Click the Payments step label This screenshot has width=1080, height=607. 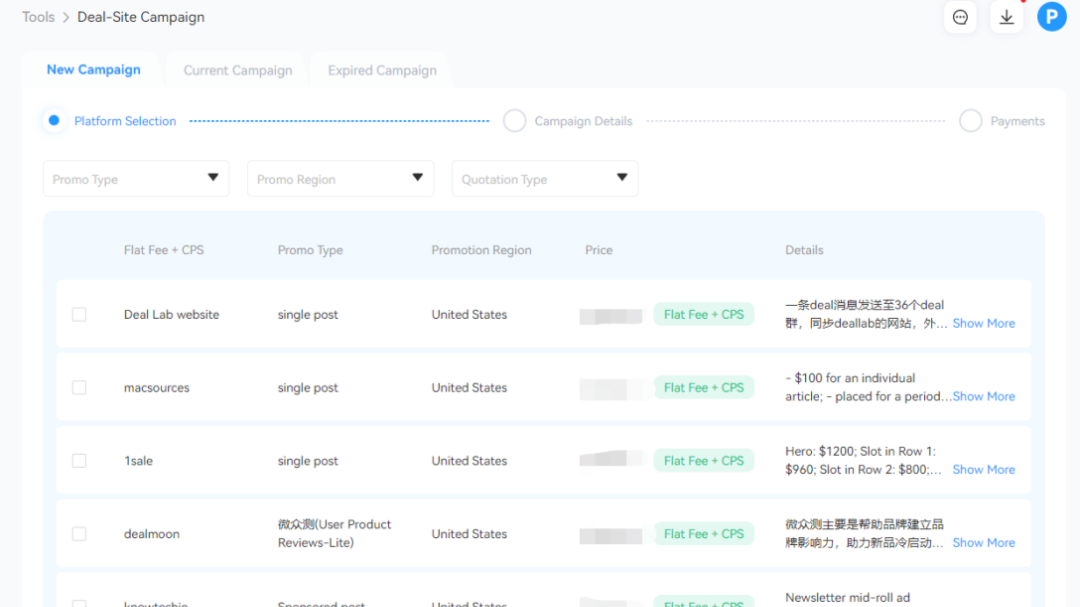click(x=1017, y=121)
